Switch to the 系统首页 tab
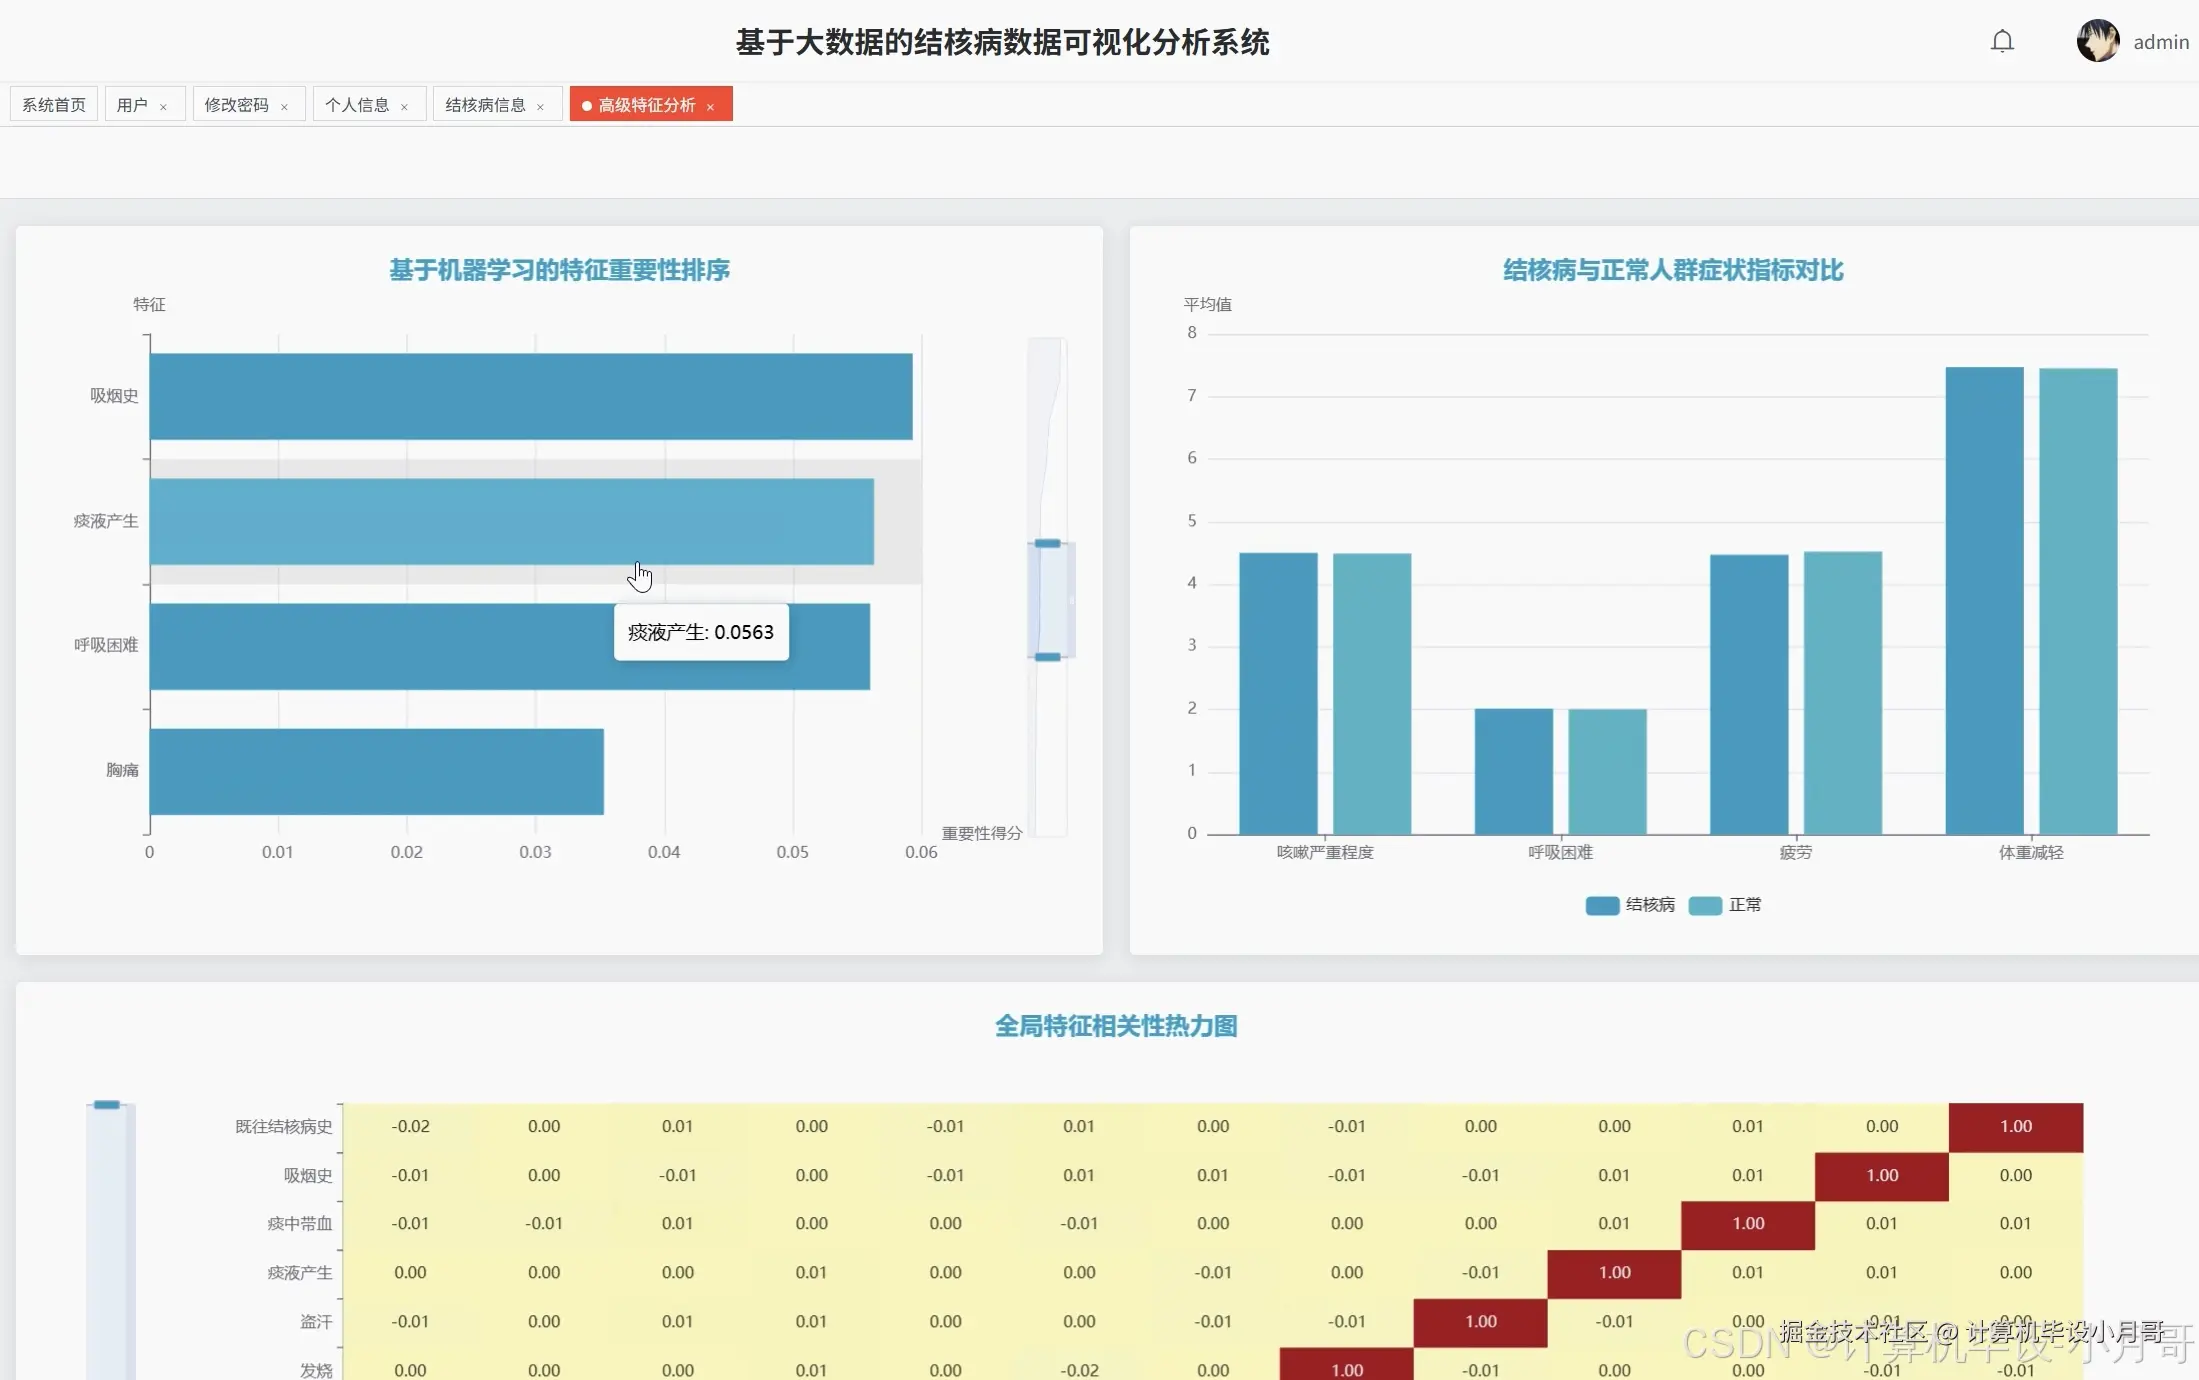This screenshot has height=1380, width=2199. tap(54, 105)
